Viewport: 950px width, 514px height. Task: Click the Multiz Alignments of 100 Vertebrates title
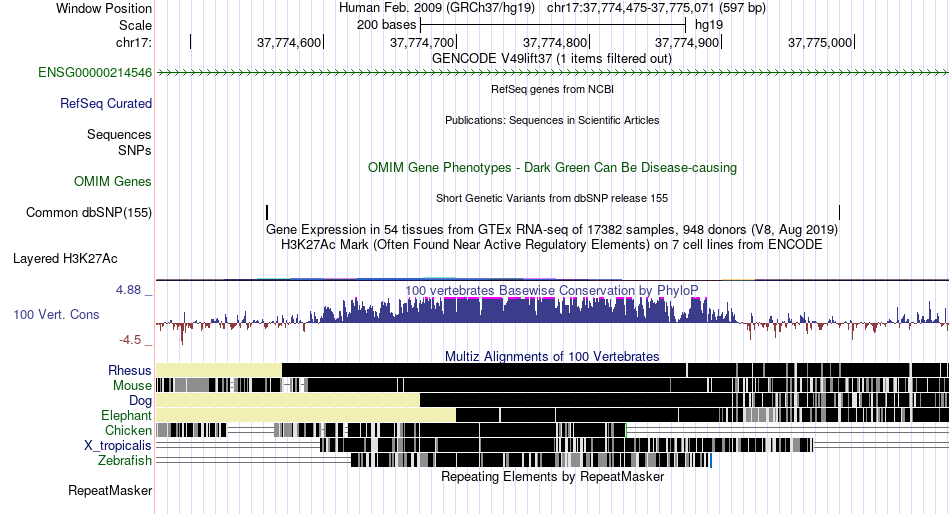tap(552, 356)
